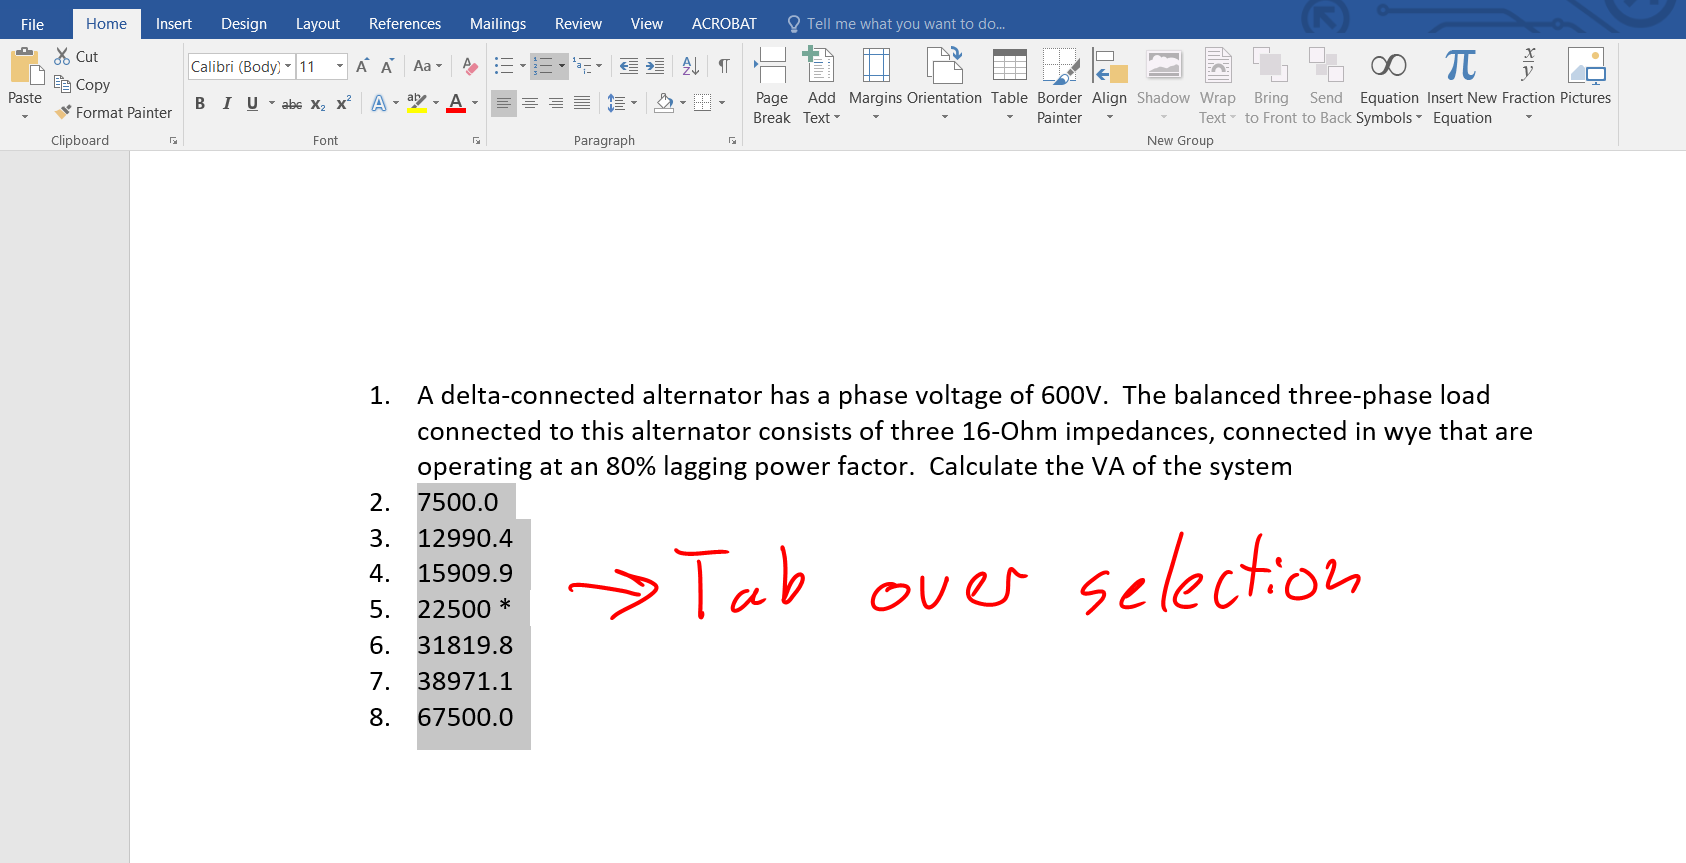
Task: Apply red font color
Action: point(456,103)
